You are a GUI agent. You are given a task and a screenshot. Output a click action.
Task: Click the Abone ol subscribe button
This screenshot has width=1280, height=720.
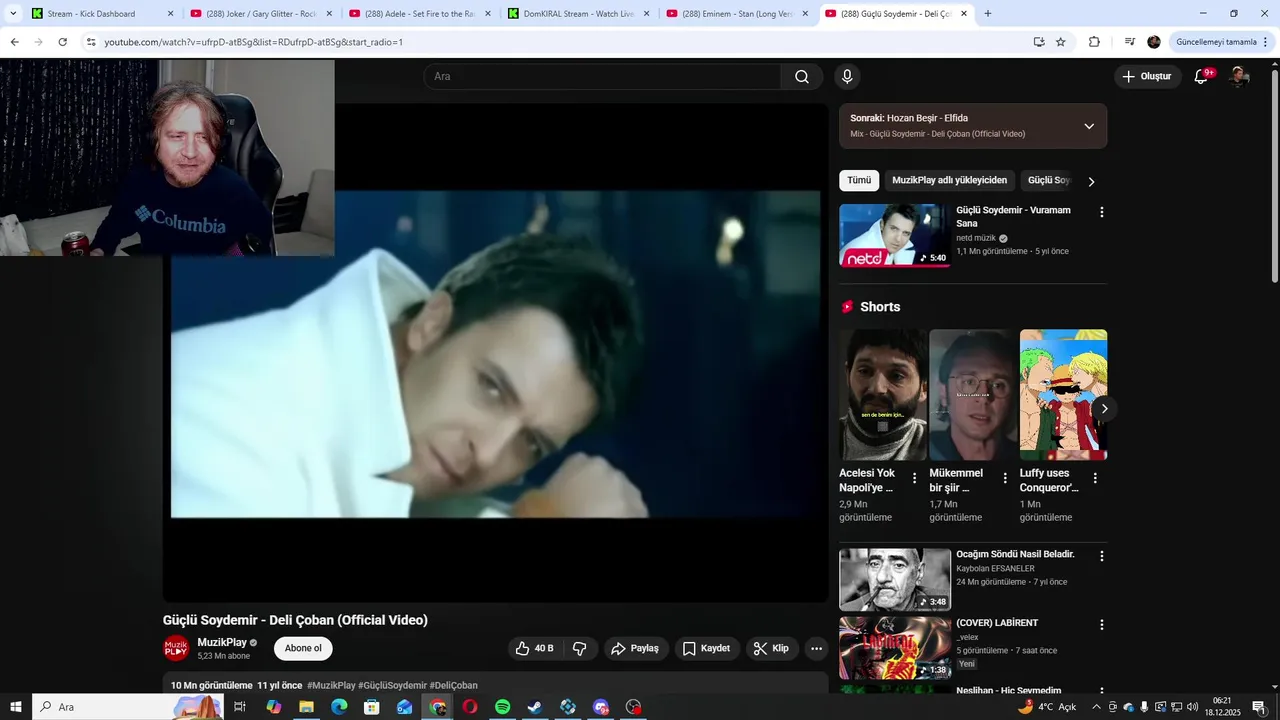[x=303, y=648]
